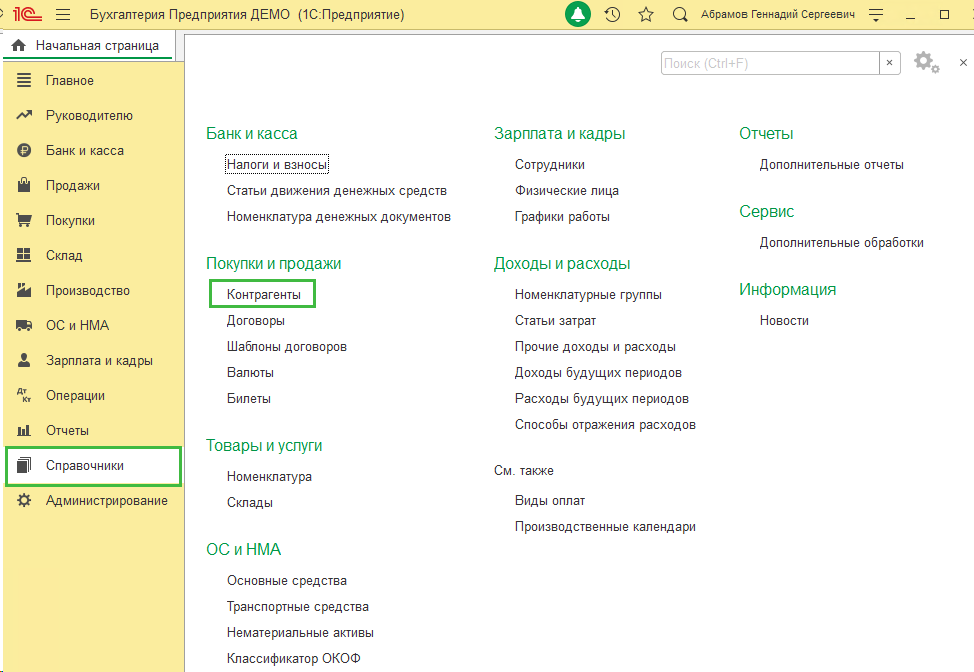Open Графики работы link

[x=562, y=217]
